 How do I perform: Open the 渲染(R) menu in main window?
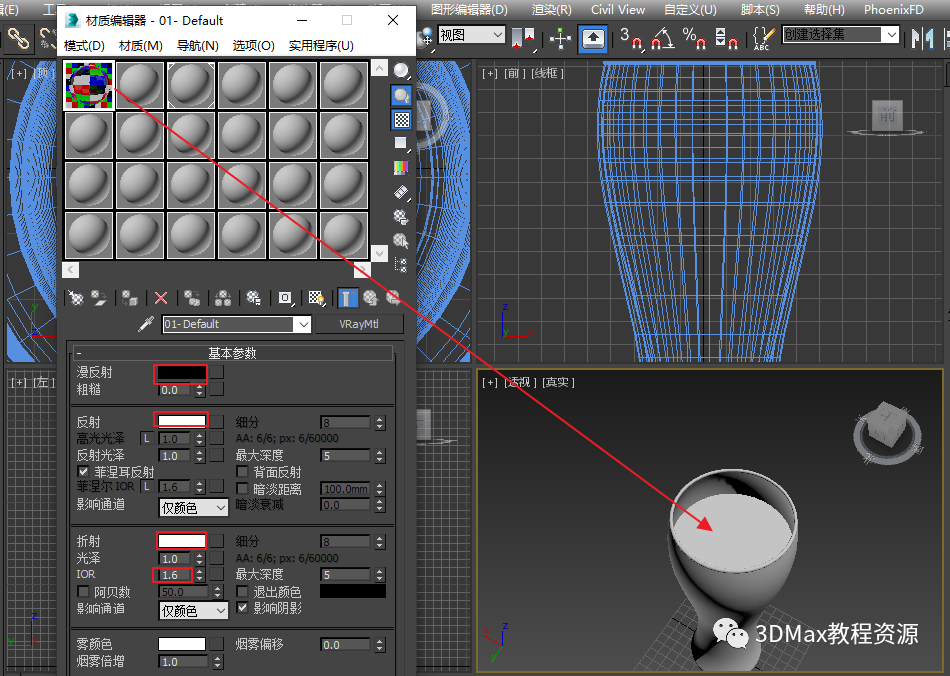coord(551,10)
